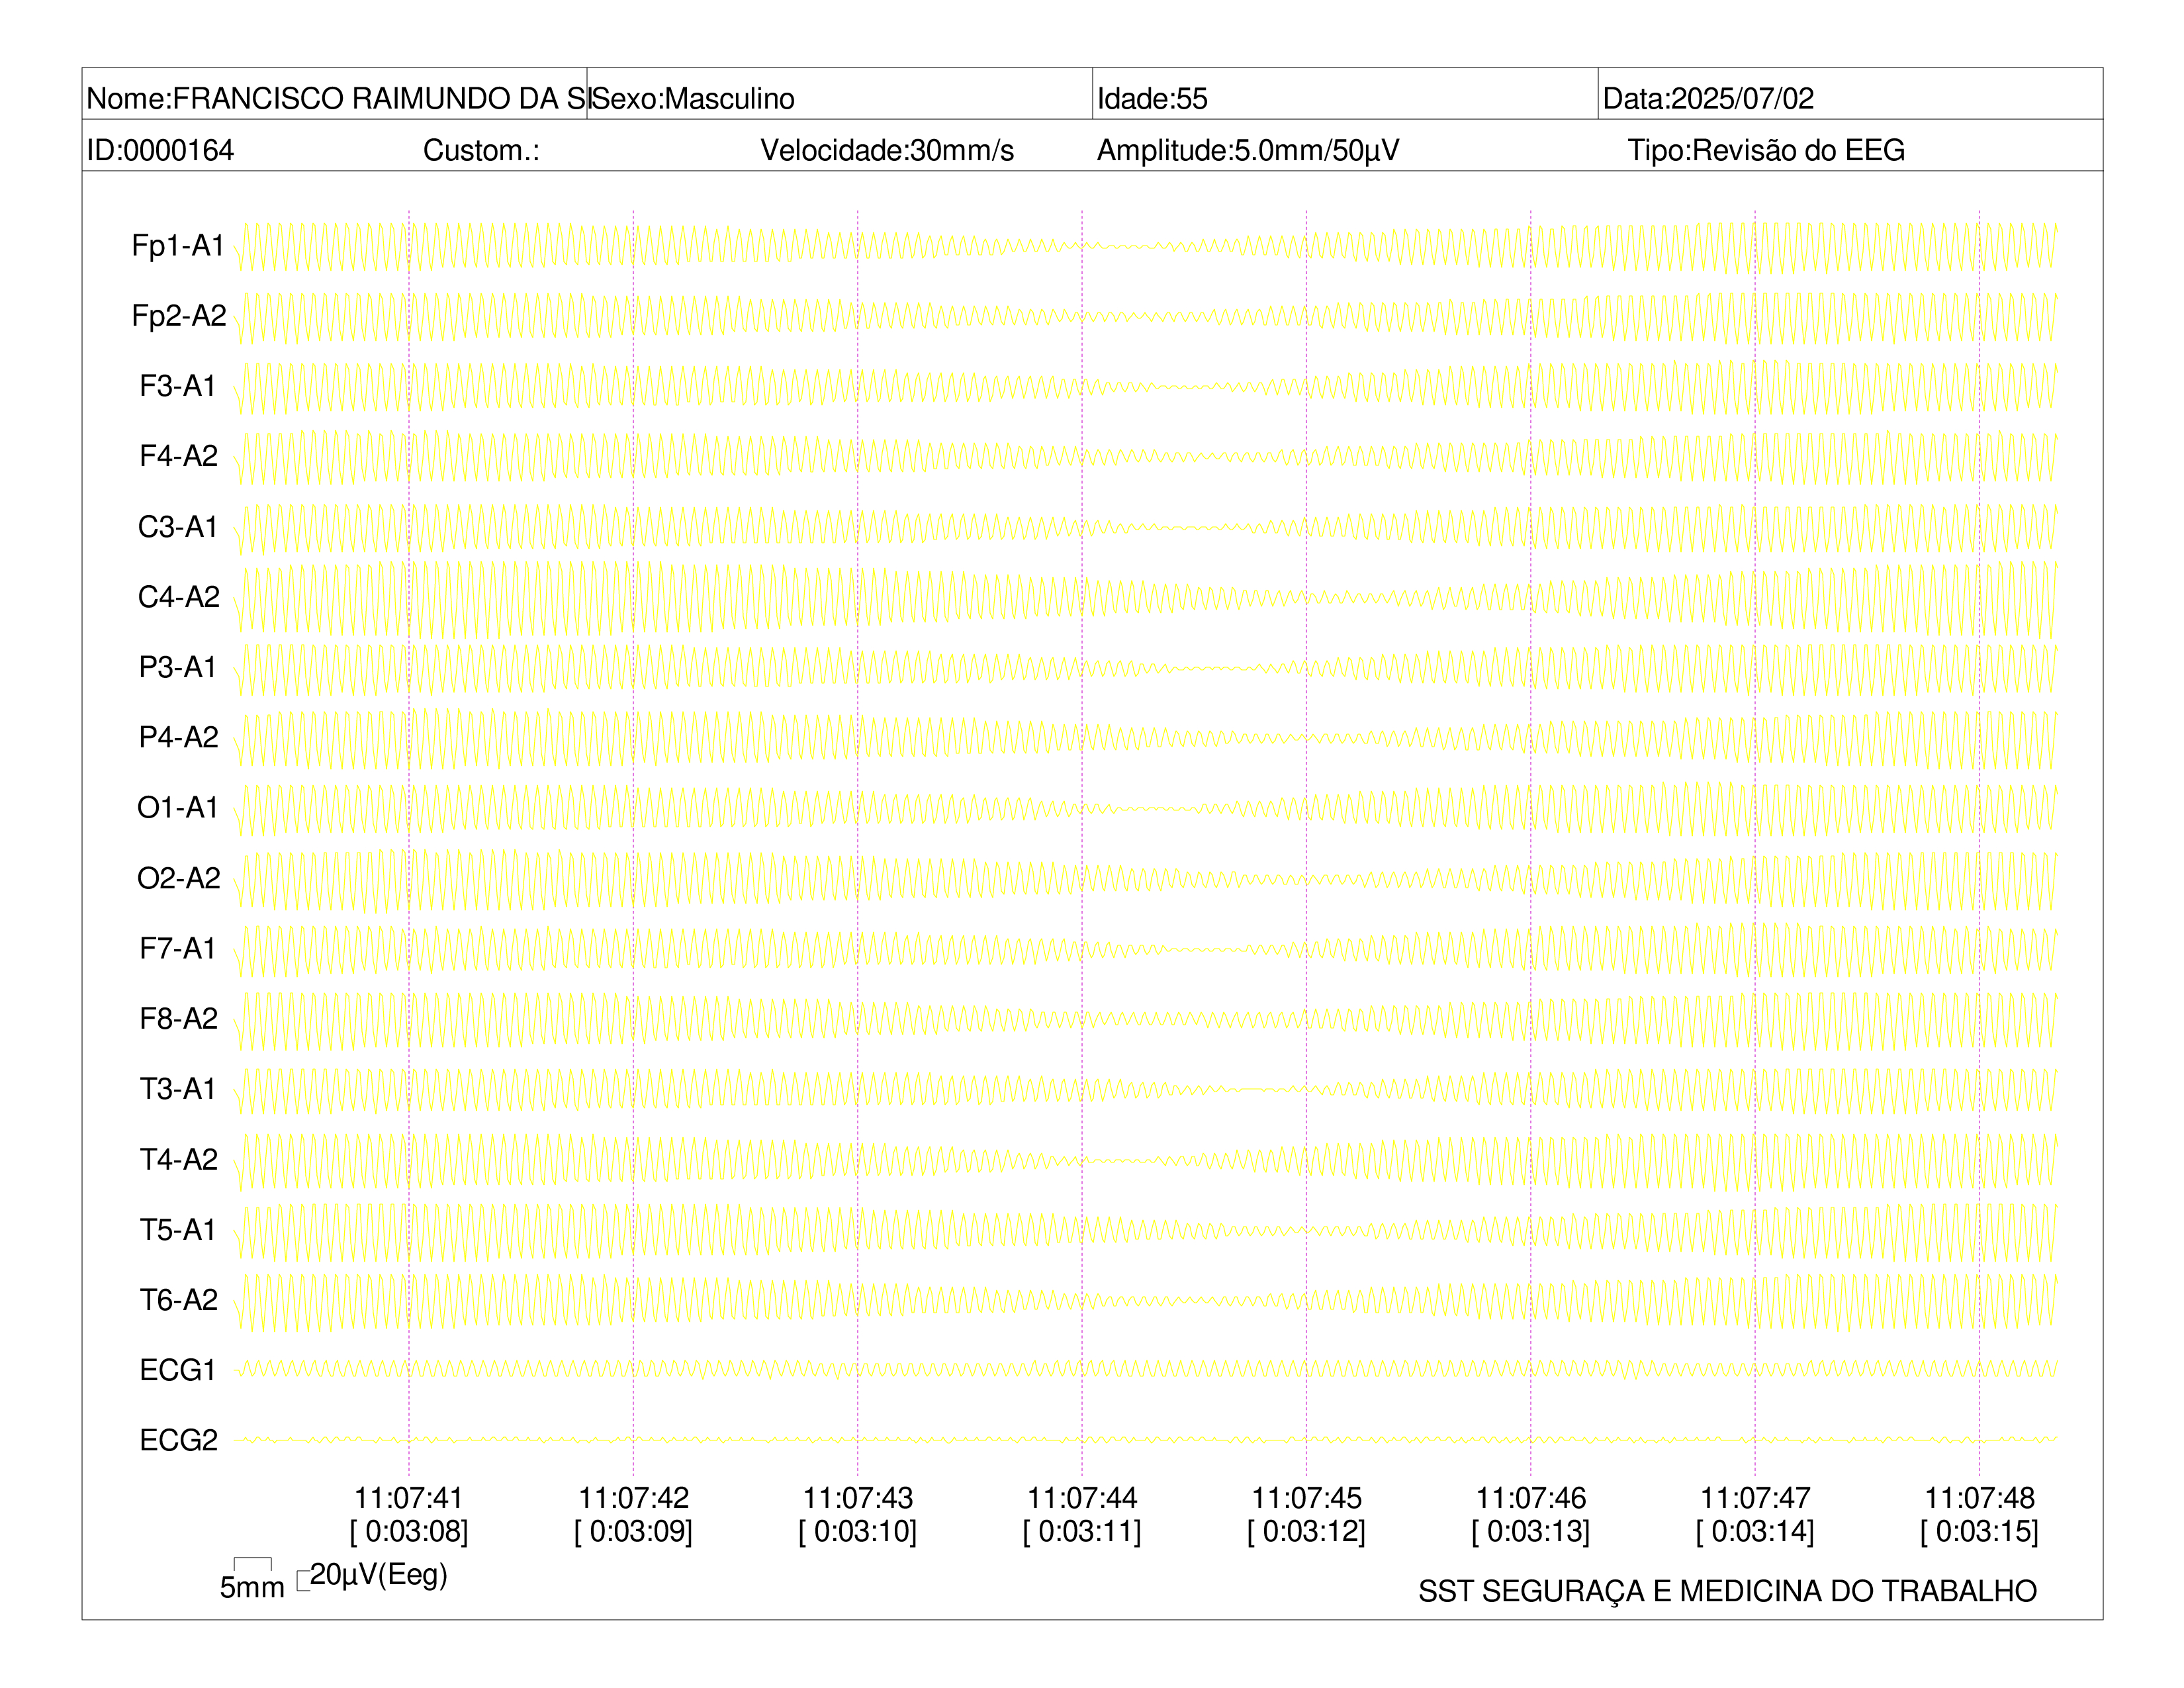
Task: Select the ID:0000164 text
Action: [160, 150]
